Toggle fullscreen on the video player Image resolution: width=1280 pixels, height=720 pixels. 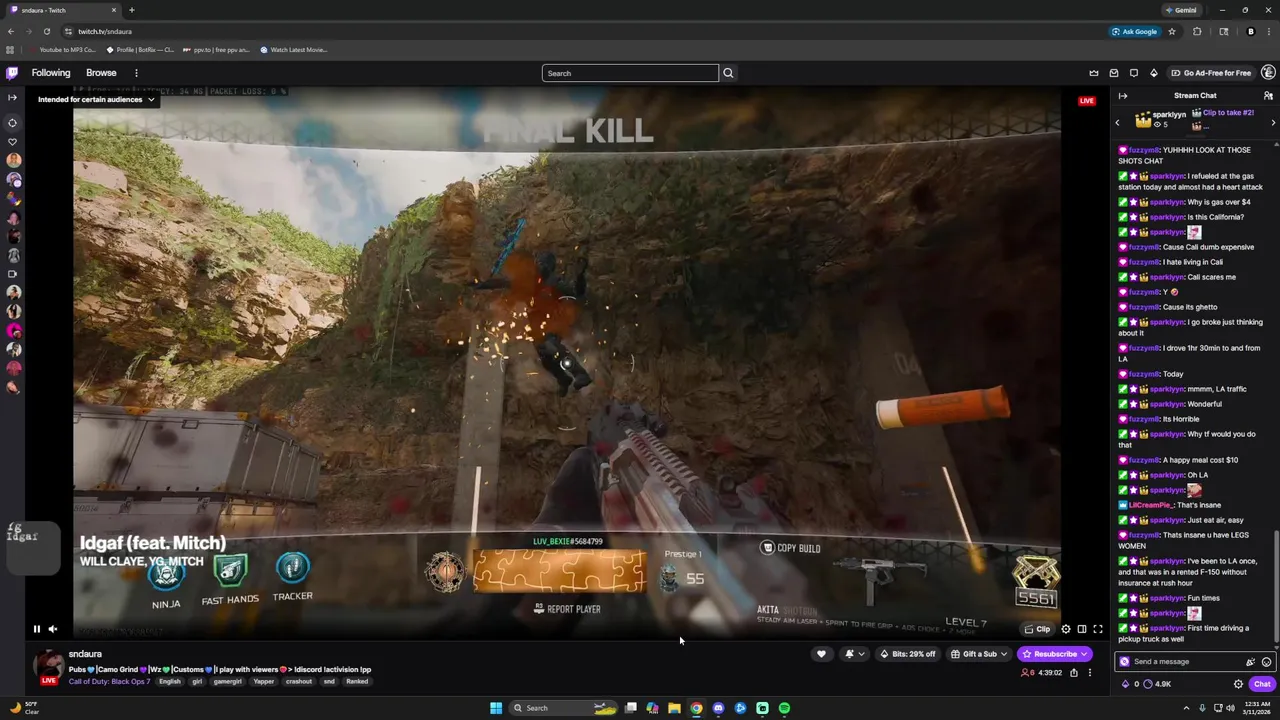click(1098, 629)
